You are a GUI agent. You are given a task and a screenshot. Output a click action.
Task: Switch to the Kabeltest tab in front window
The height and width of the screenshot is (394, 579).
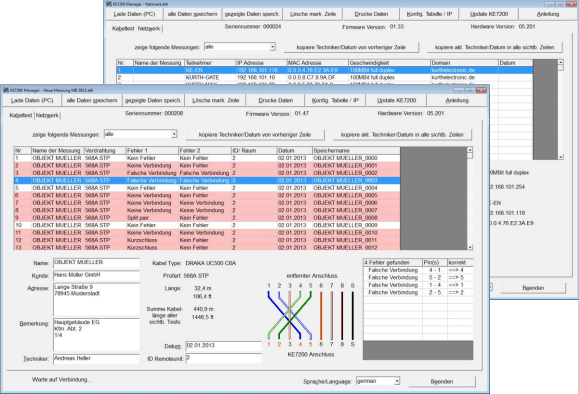(21, 115)
